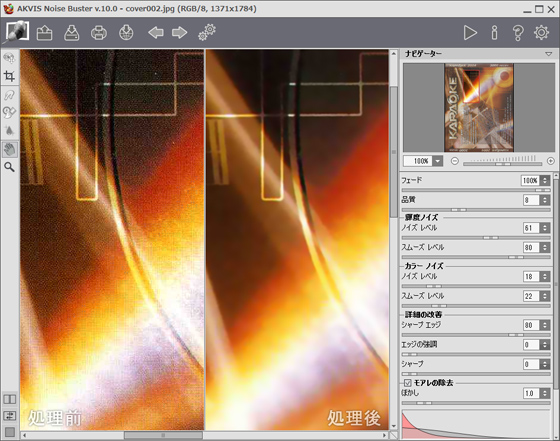
Task: Open image file from top toolbar
Action: click(x=45, y=33)
